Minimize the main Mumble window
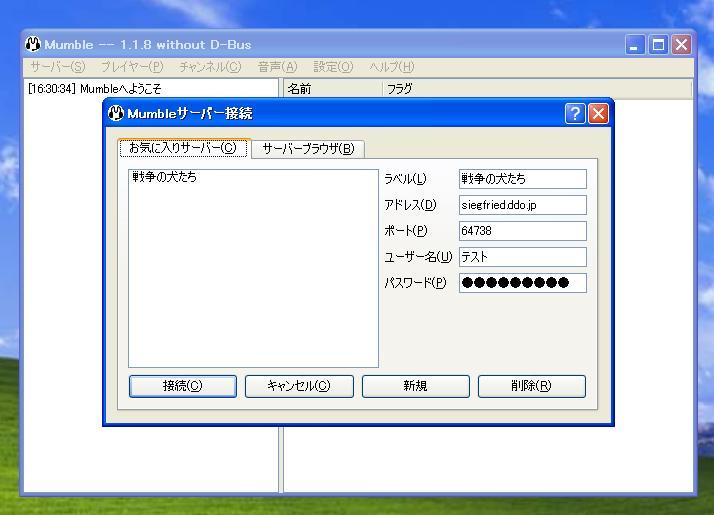 coord(637,45)
